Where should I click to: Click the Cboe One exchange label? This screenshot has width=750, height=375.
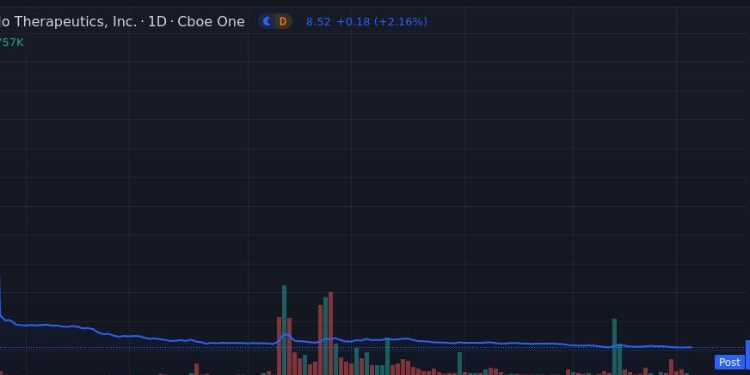(x=211, y=22)
